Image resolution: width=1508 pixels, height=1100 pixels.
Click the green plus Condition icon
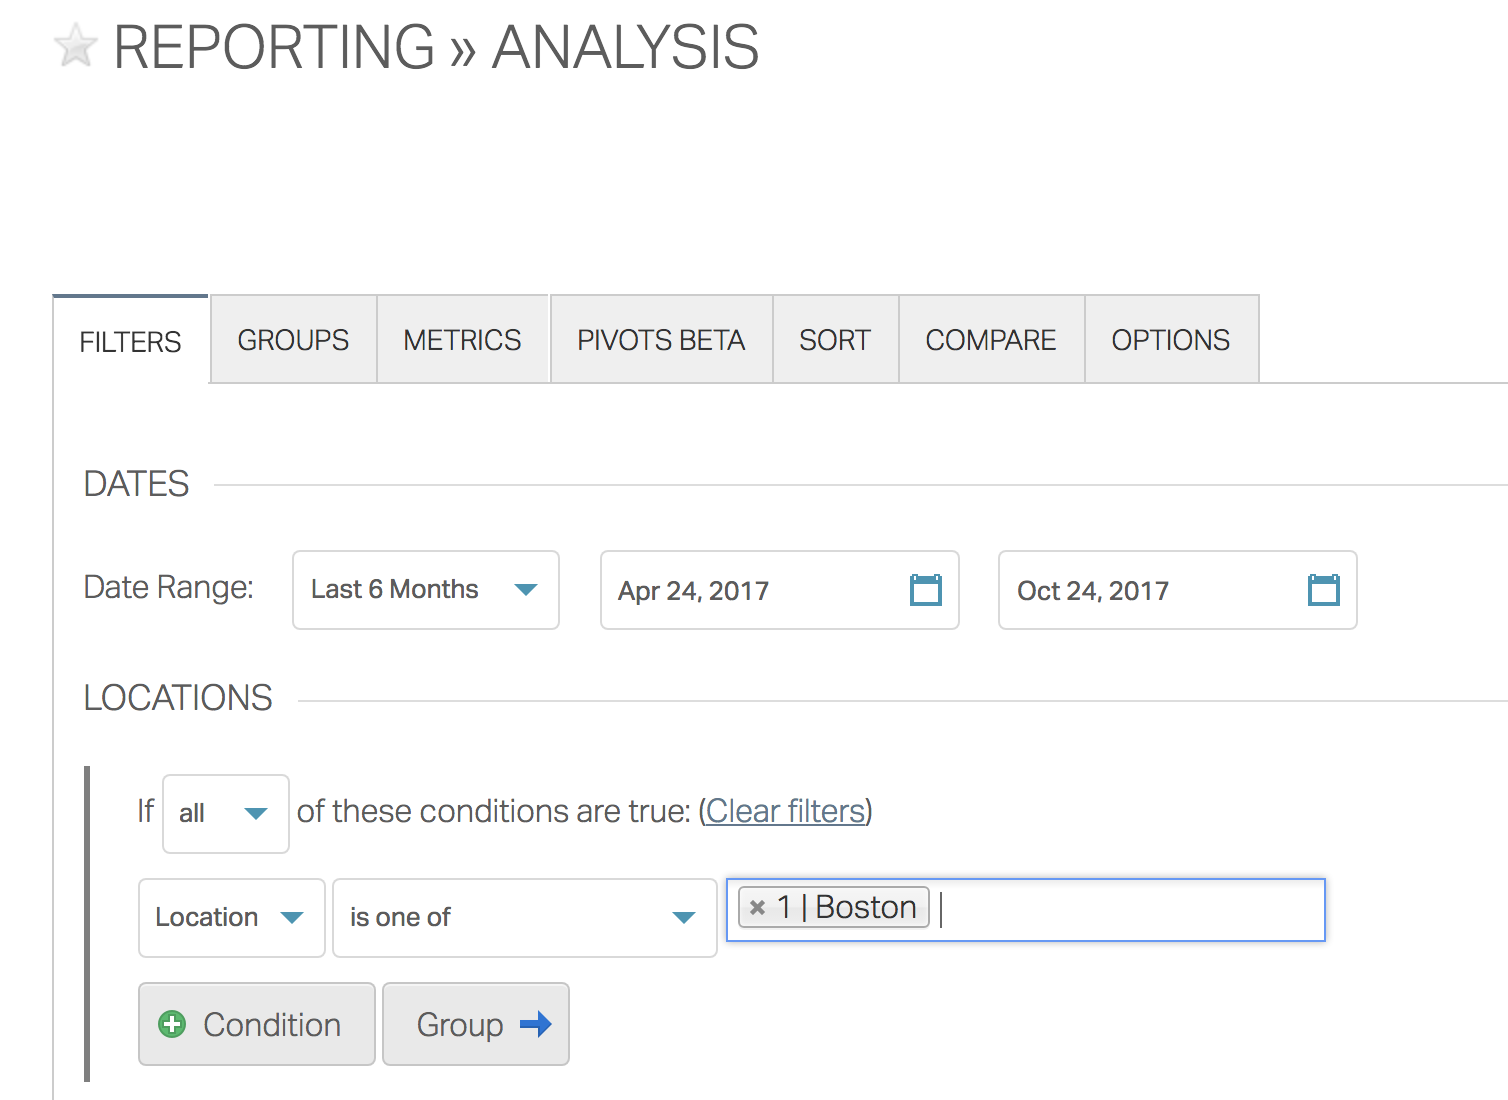(172, 1024)
